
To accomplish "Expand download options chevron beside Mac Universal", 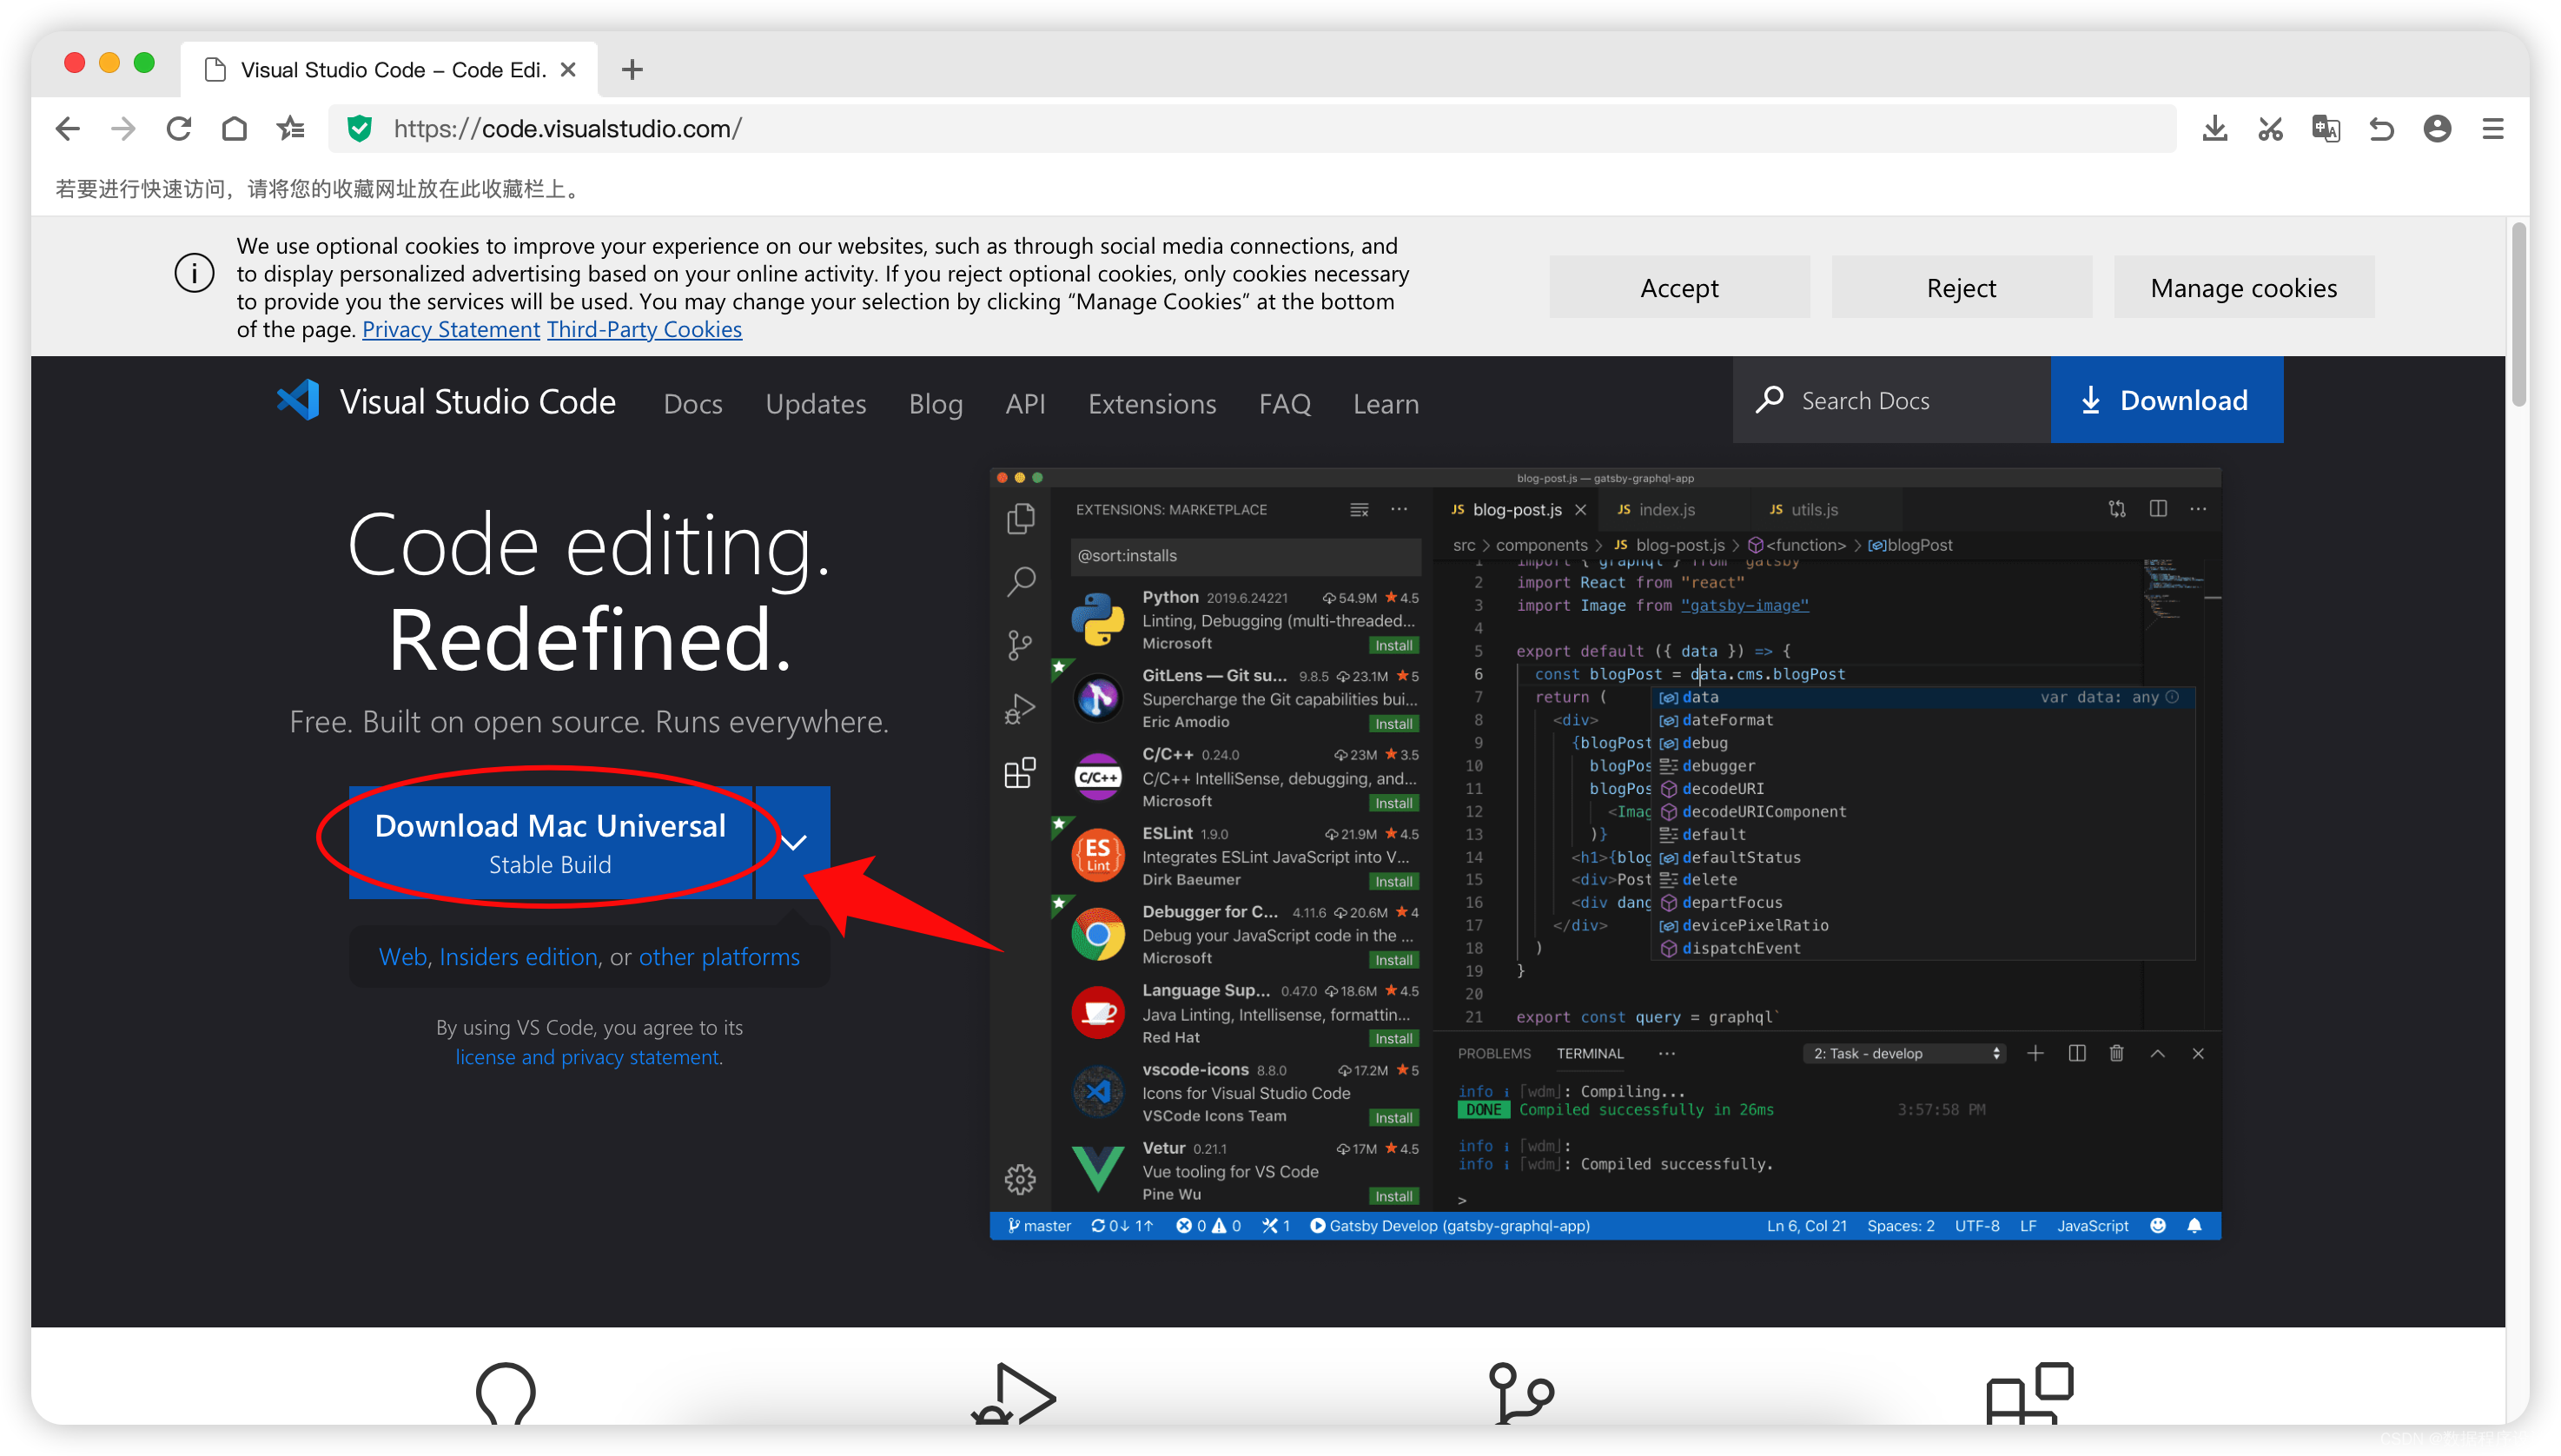I will point(793,842).
